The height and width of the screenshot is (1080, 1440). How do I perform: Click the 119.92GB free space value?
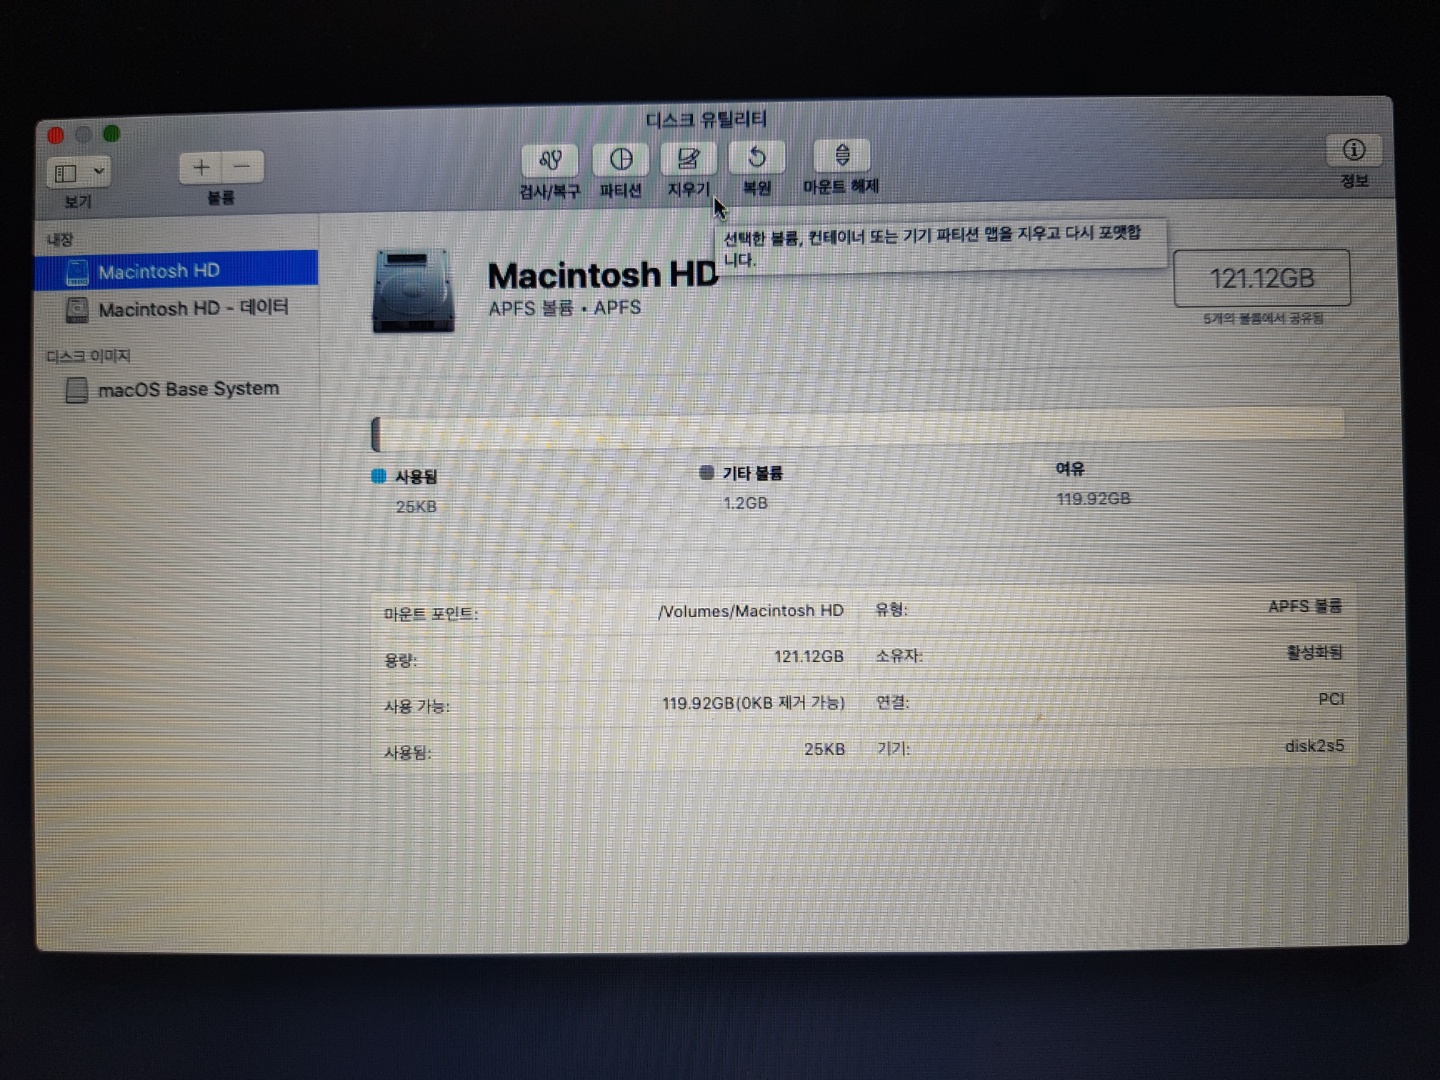point(1093,498)
